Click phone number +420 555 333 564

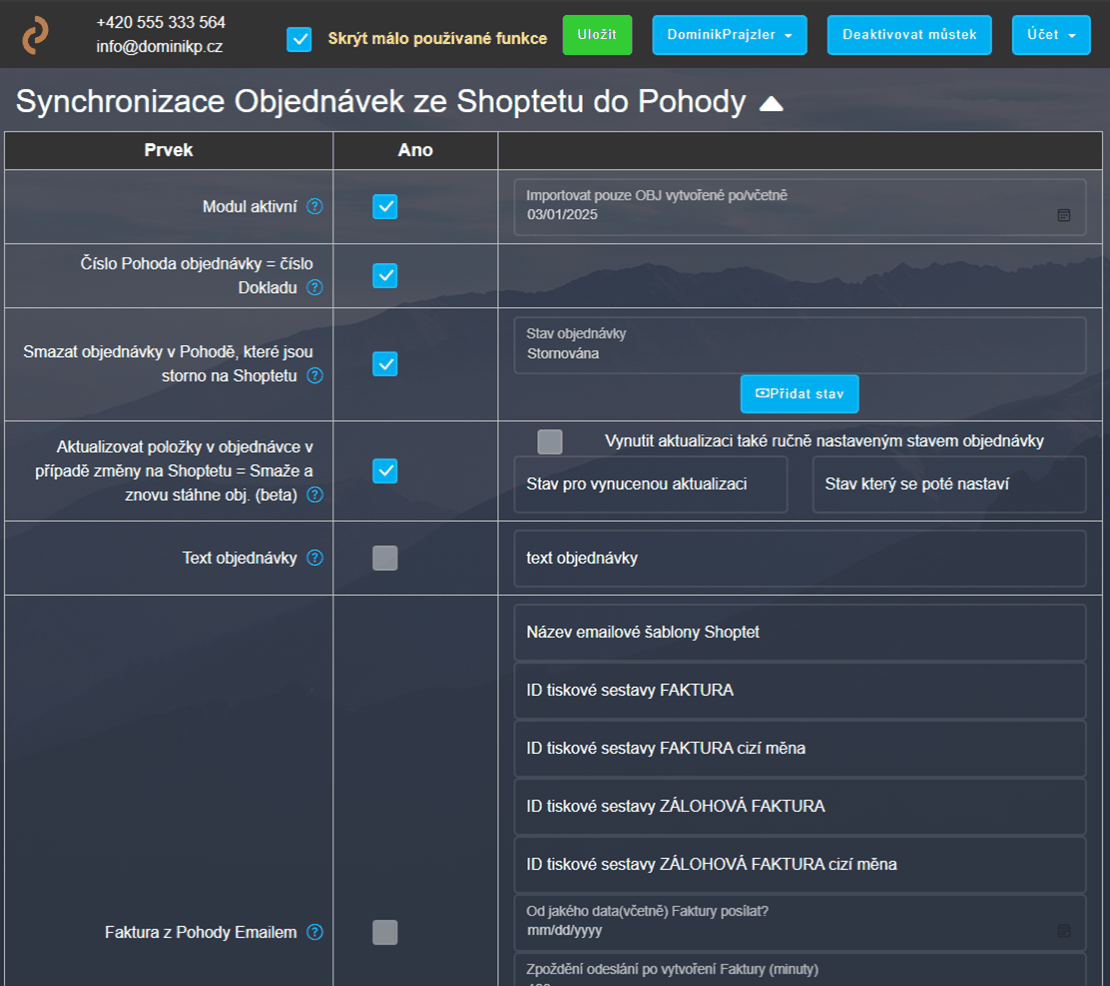(x=161, y=23)
